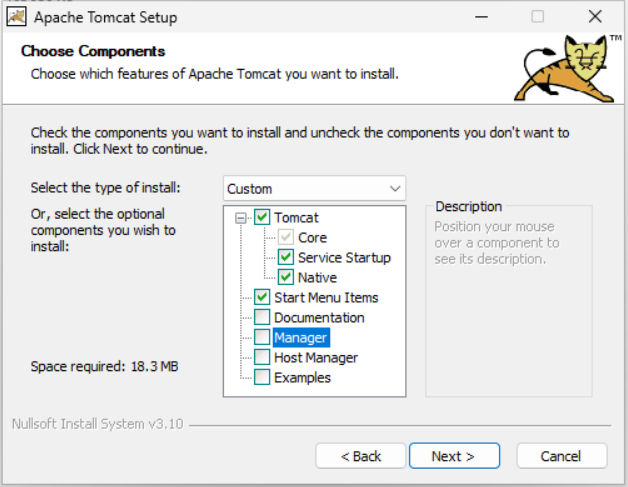Uncheck the Tomcat component checkbox
This screenshot has width=628, height=487.
click(262, 218)
